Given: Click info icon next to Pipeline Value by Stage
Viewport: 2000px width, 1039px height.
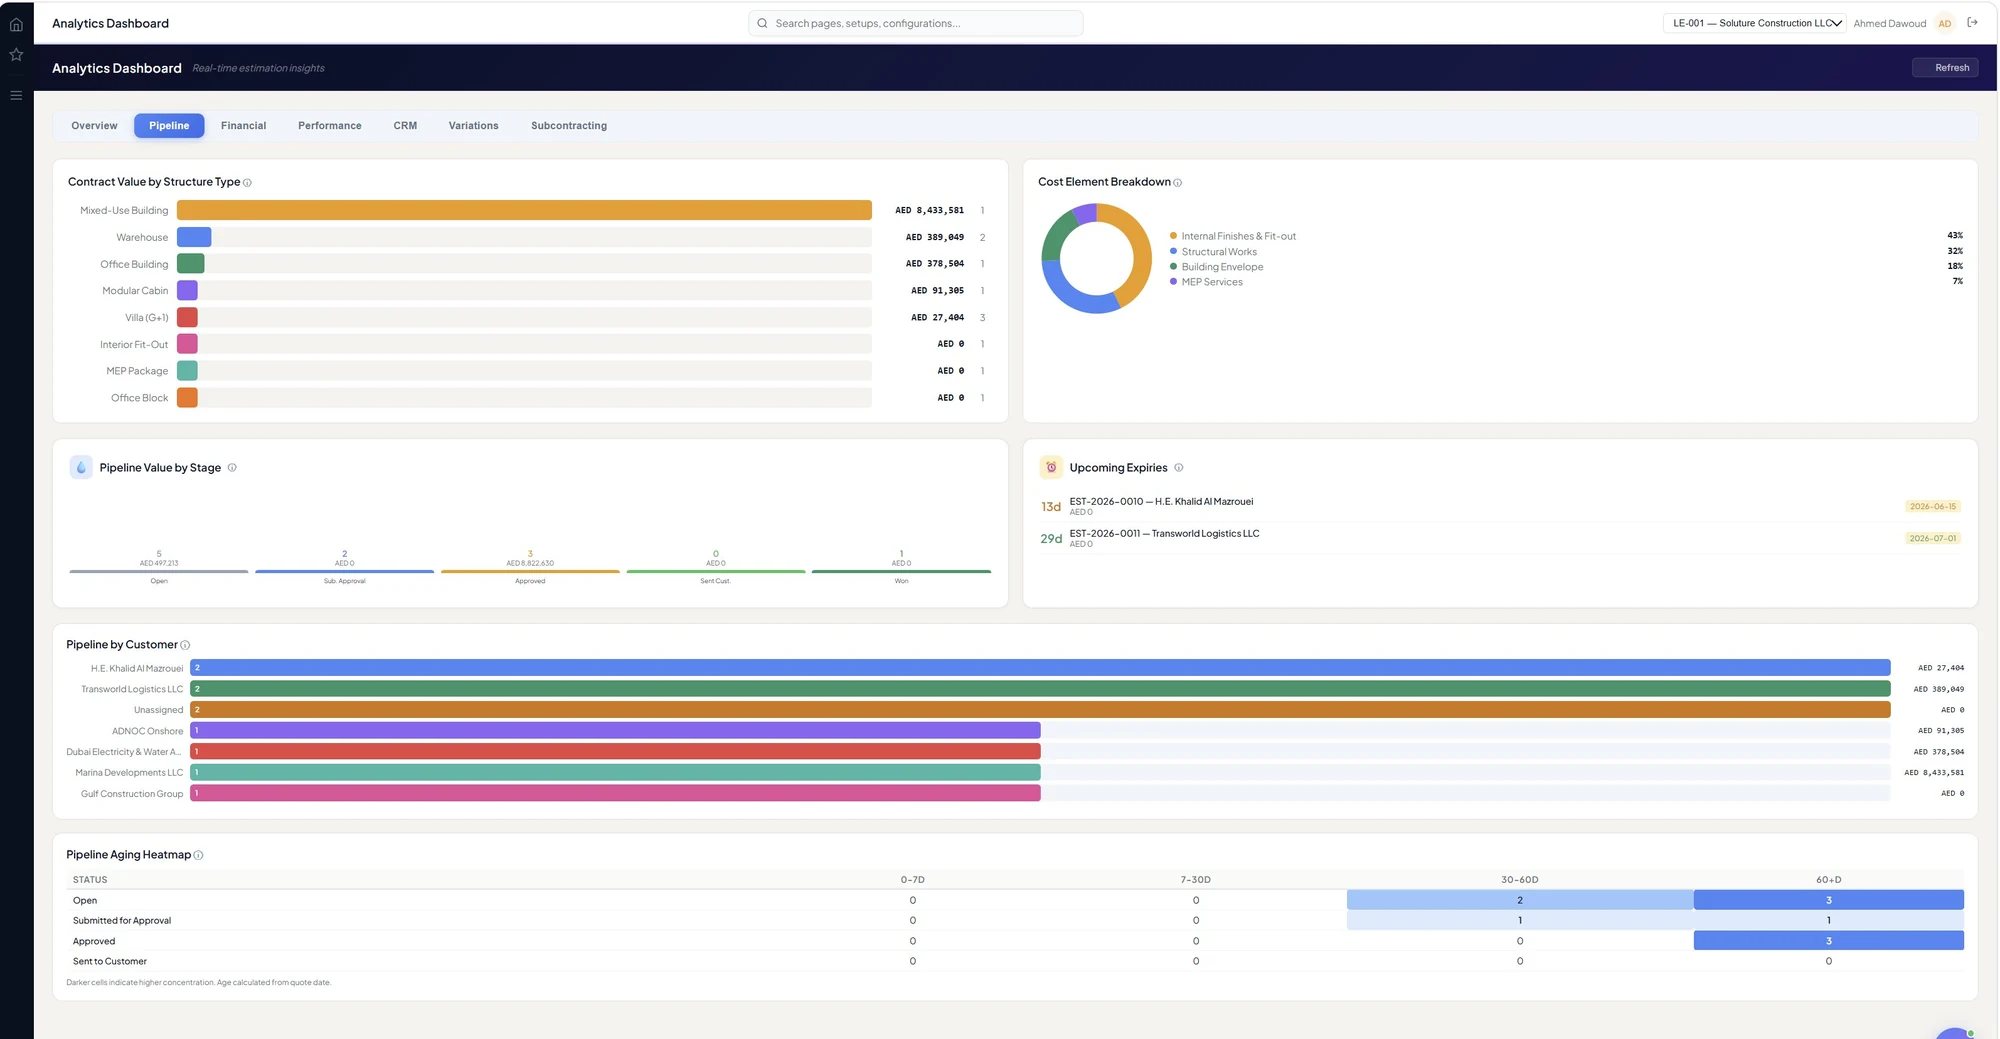Looking at the screenshot, I should [232, 467].
